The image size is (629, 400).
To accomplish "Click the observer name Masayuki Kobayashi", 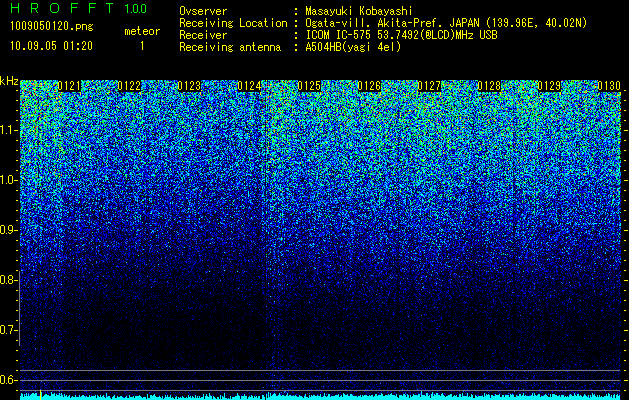I will [359, 11].
